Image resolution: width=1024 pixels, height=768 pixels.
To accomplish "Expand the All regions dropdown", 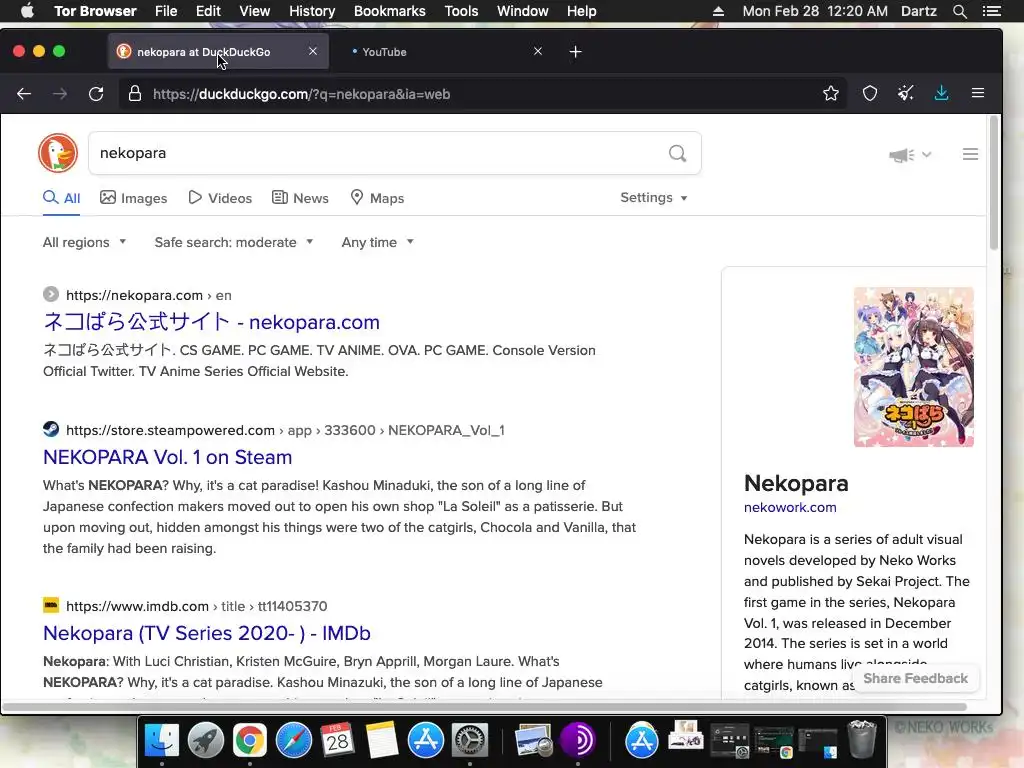I will pyautogui.click(x=84, y=242).
